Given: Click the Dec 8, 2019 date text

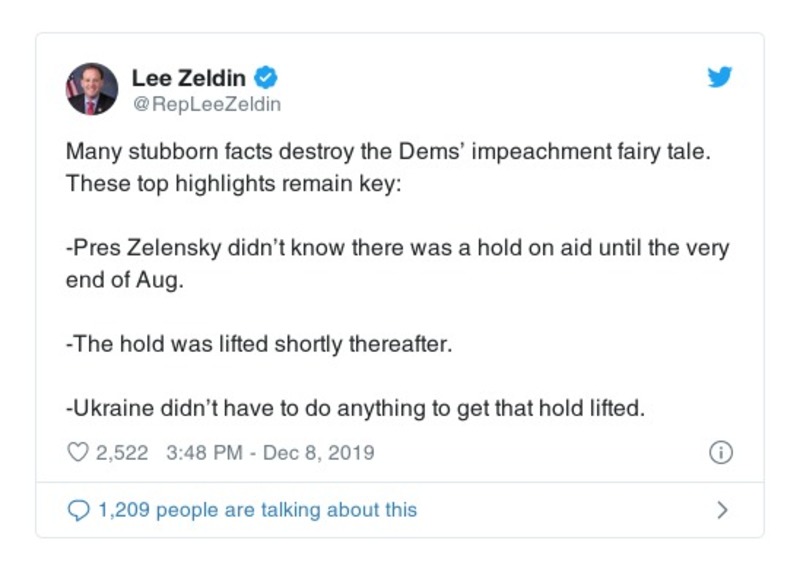Looking at the screenshot, I should coord(318,453).
